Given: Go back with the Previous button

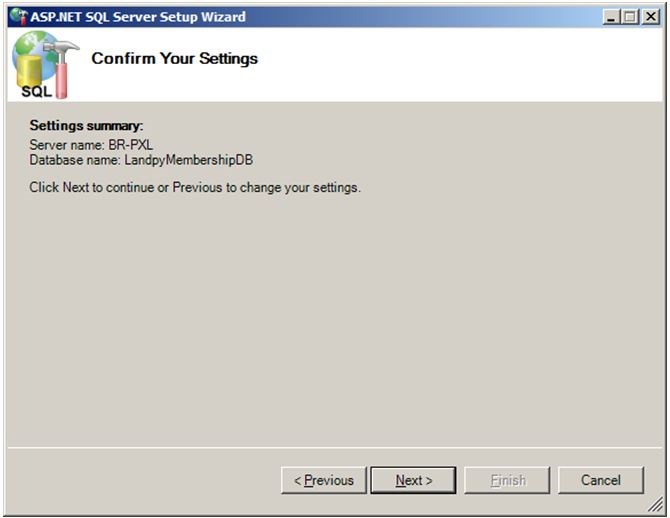Looking at the screenshot, I should [x=324, y=480].
